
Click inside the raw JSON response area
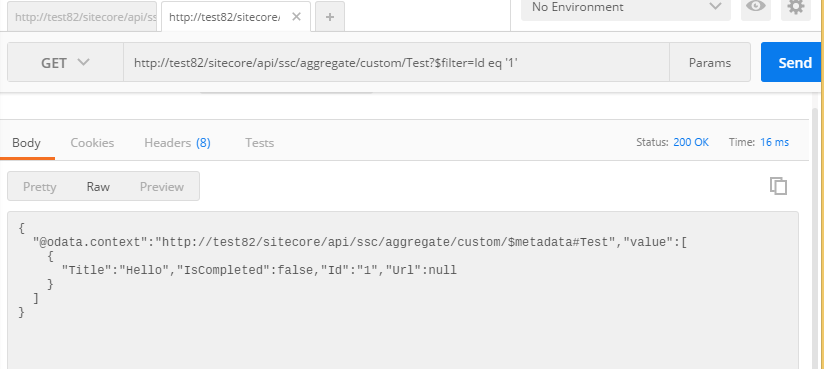click(x=403, y=290)
